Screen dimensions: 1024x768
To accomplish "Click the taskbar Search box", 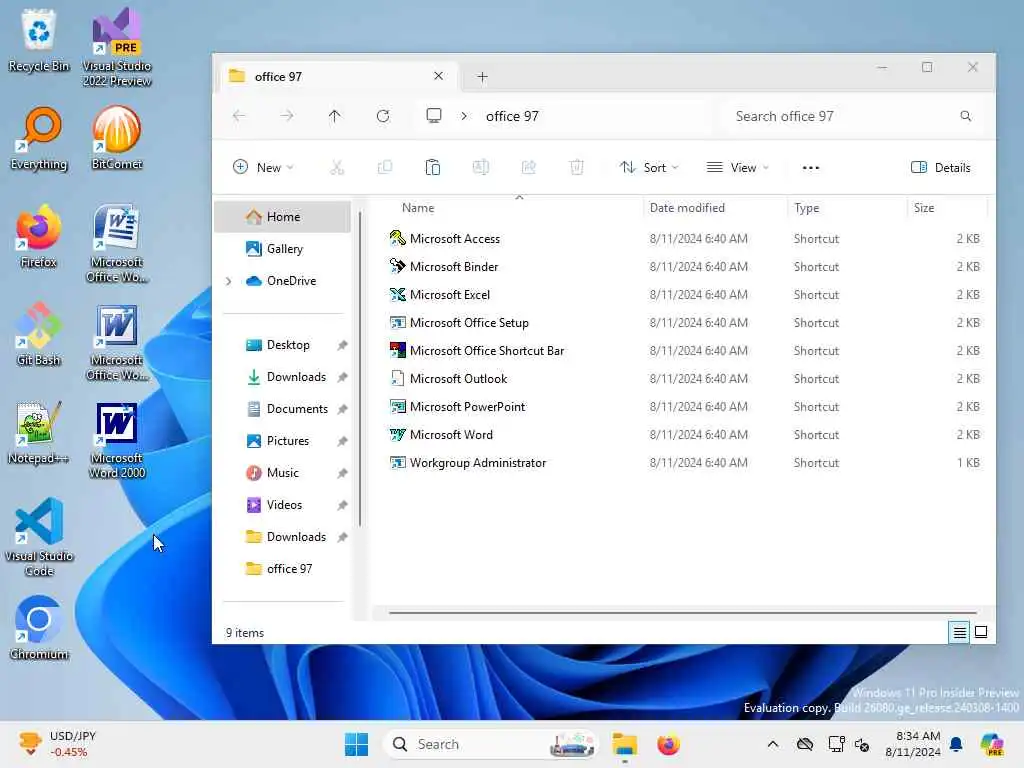I will [491, 744].
